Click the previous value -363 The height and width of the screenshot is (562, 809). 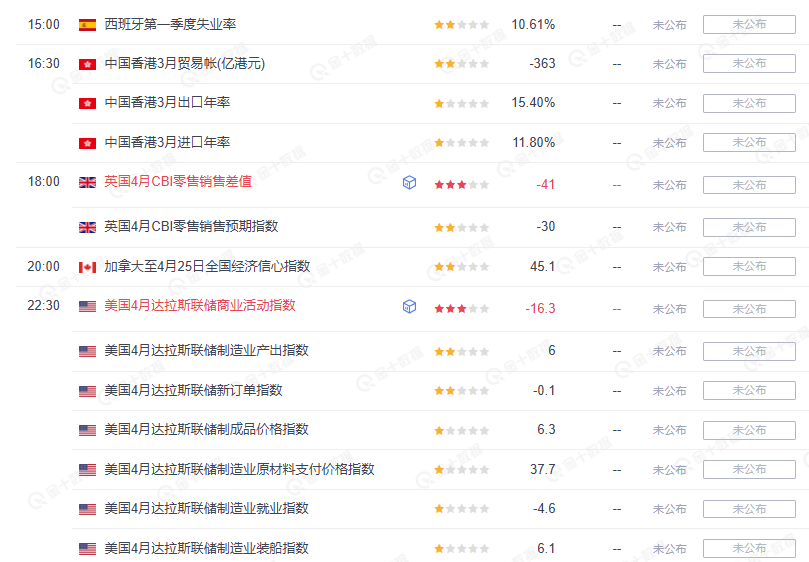tap(542, 64)
